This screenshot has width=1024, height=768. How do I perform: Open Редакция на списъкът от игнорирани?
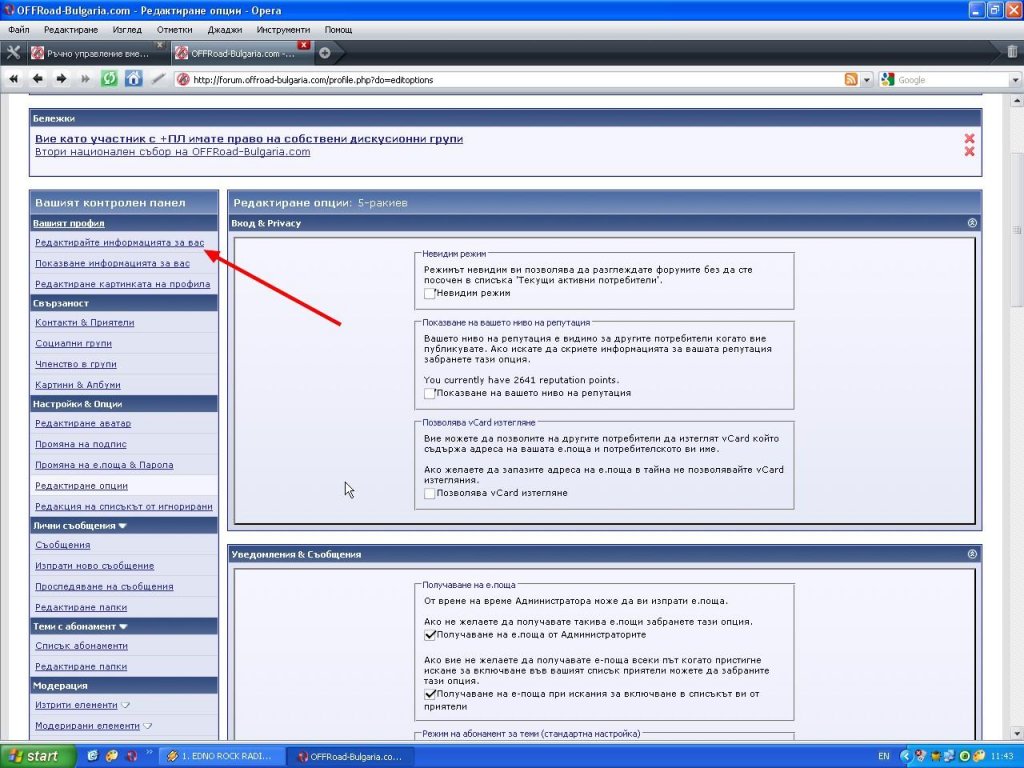[123, 507]
